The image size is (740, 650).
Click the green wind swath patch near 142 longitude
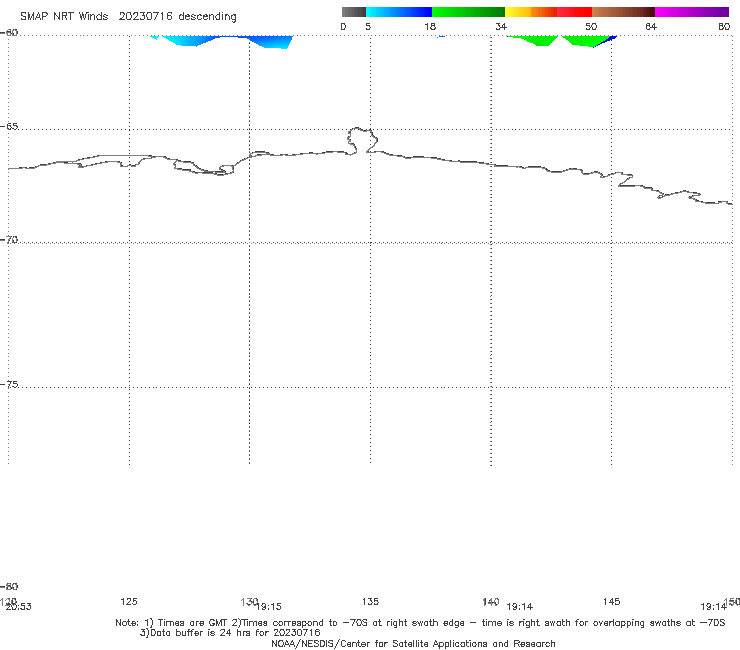536,40
